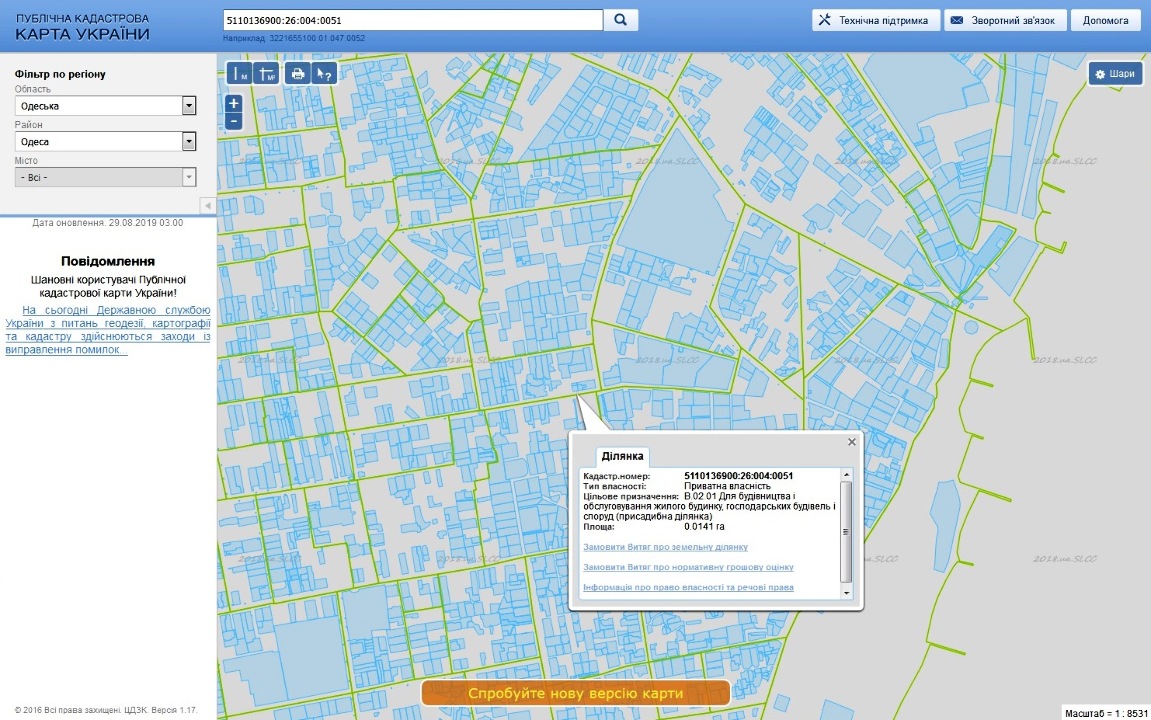This screenshot has height=720, width=1151.
Task: Select the Ділянка tab
Action: (622, 457)
